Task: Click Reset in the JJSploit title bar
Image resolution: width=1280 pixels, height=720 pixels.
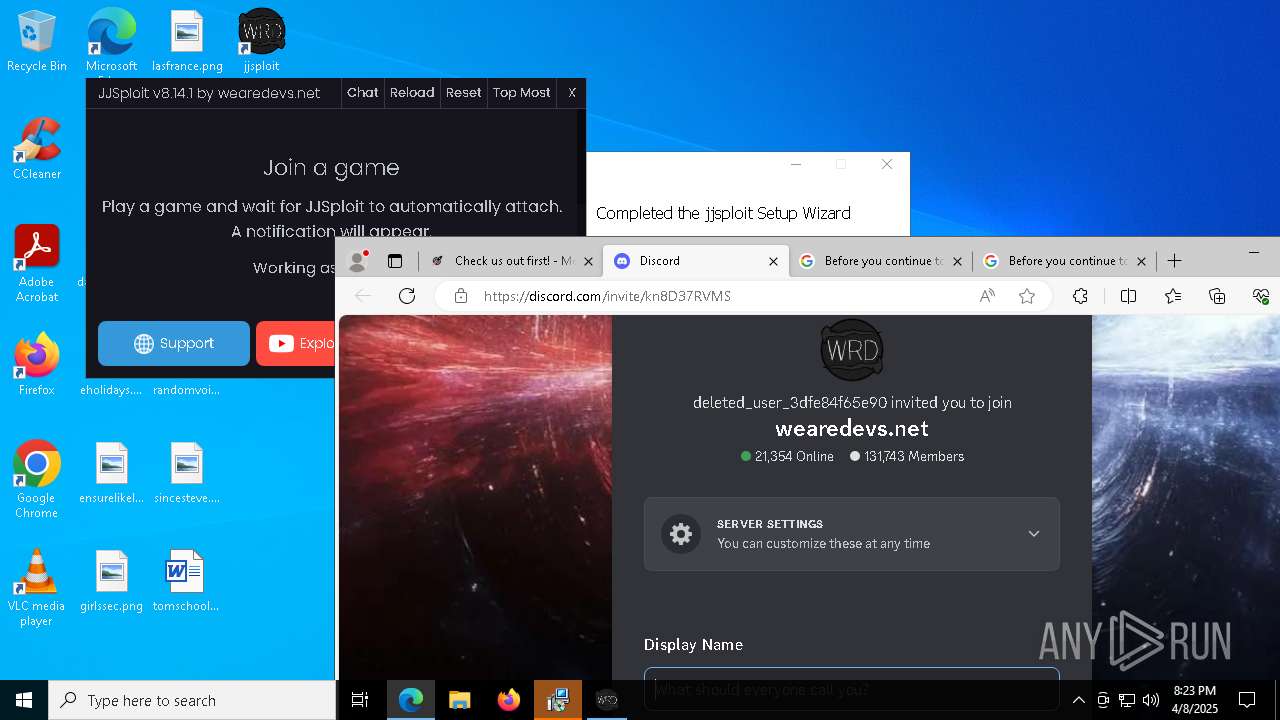Action: 463,93
